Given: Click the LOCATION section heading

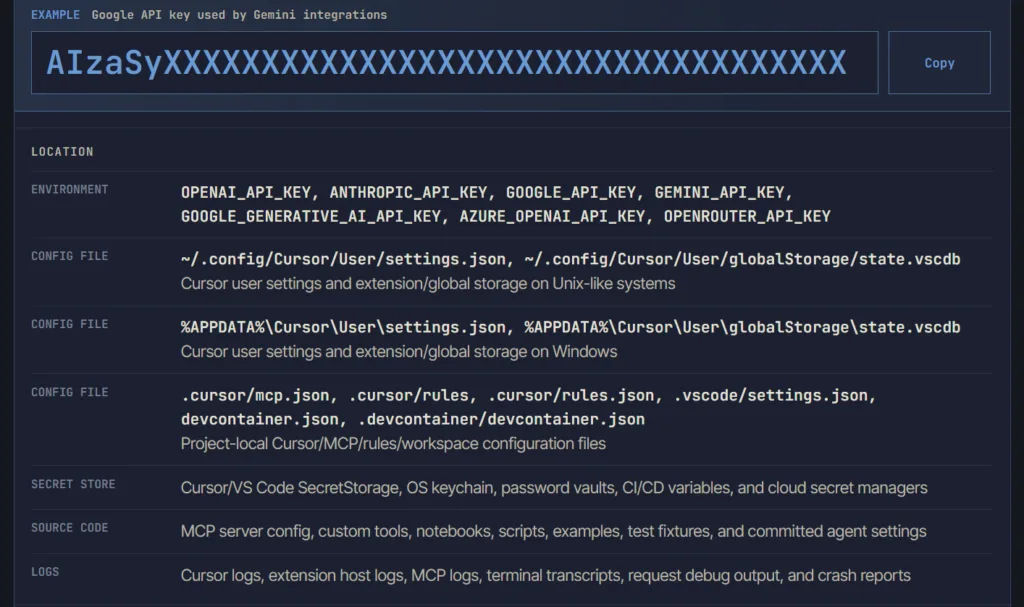Looking at the screenshot, I should 62,152.
